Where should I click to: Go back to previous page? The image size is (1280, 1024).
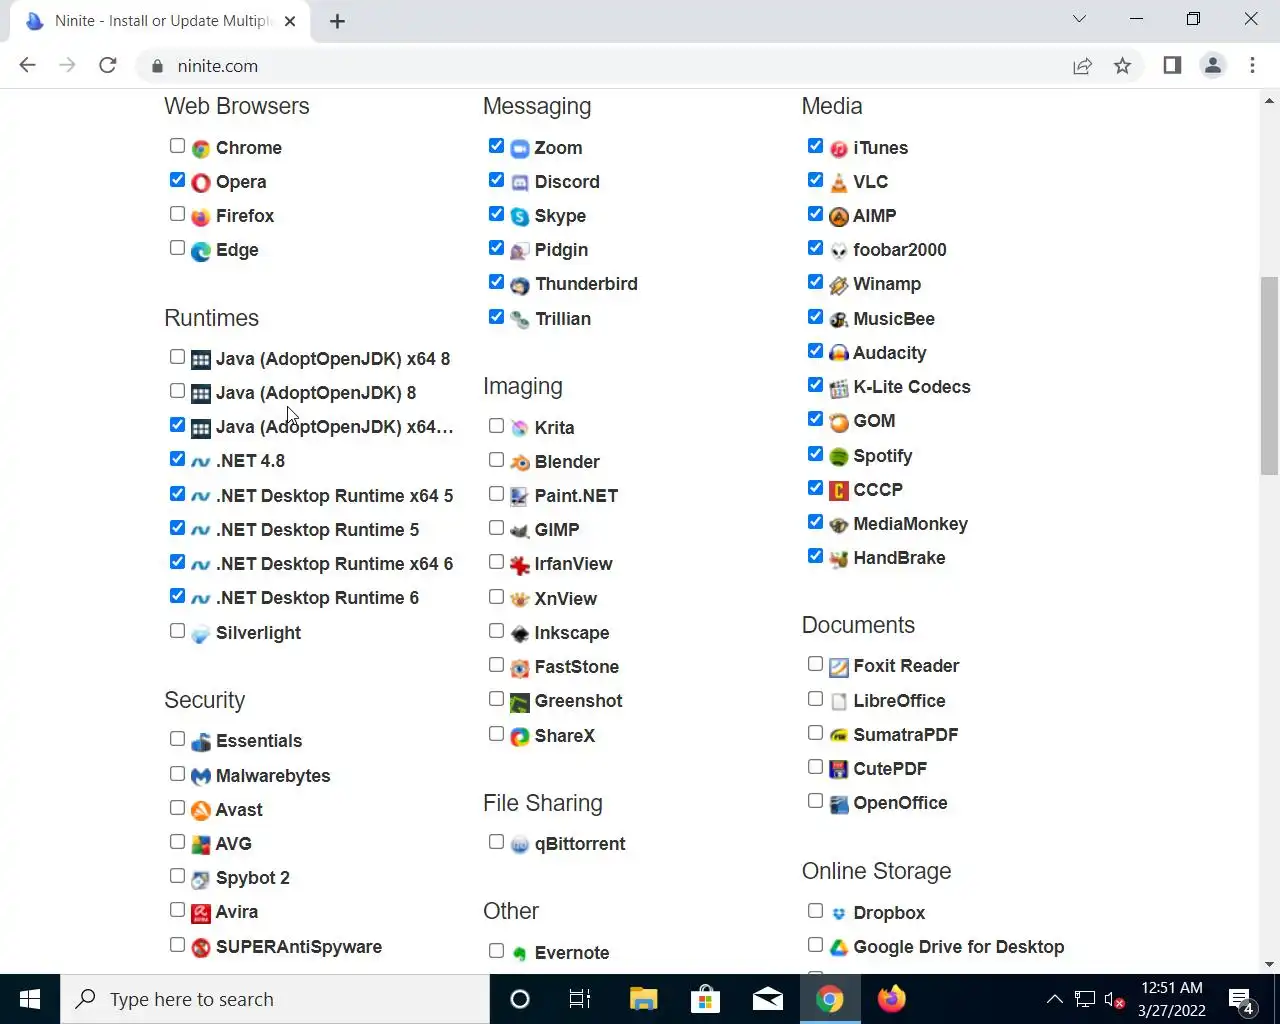(28, 66)
